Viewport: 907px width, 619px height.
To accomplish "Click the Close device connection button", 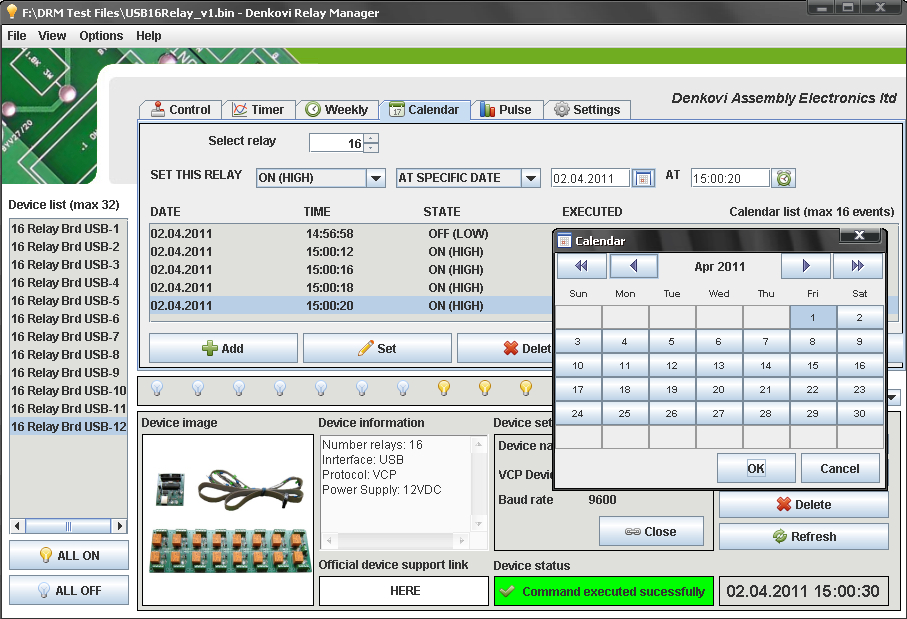I will 651,531.
